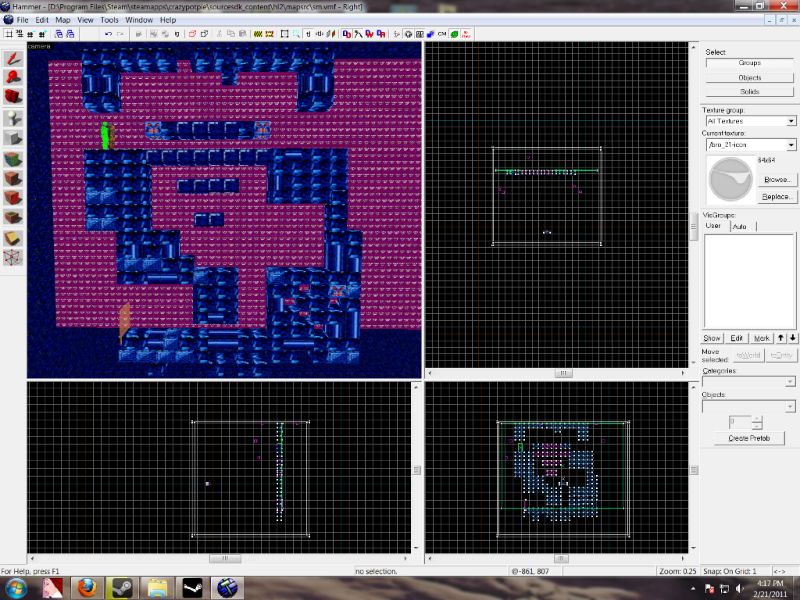Open the Toggle Texture Application tool
This screenshot has height=600, width=800.
coord(13,159)
